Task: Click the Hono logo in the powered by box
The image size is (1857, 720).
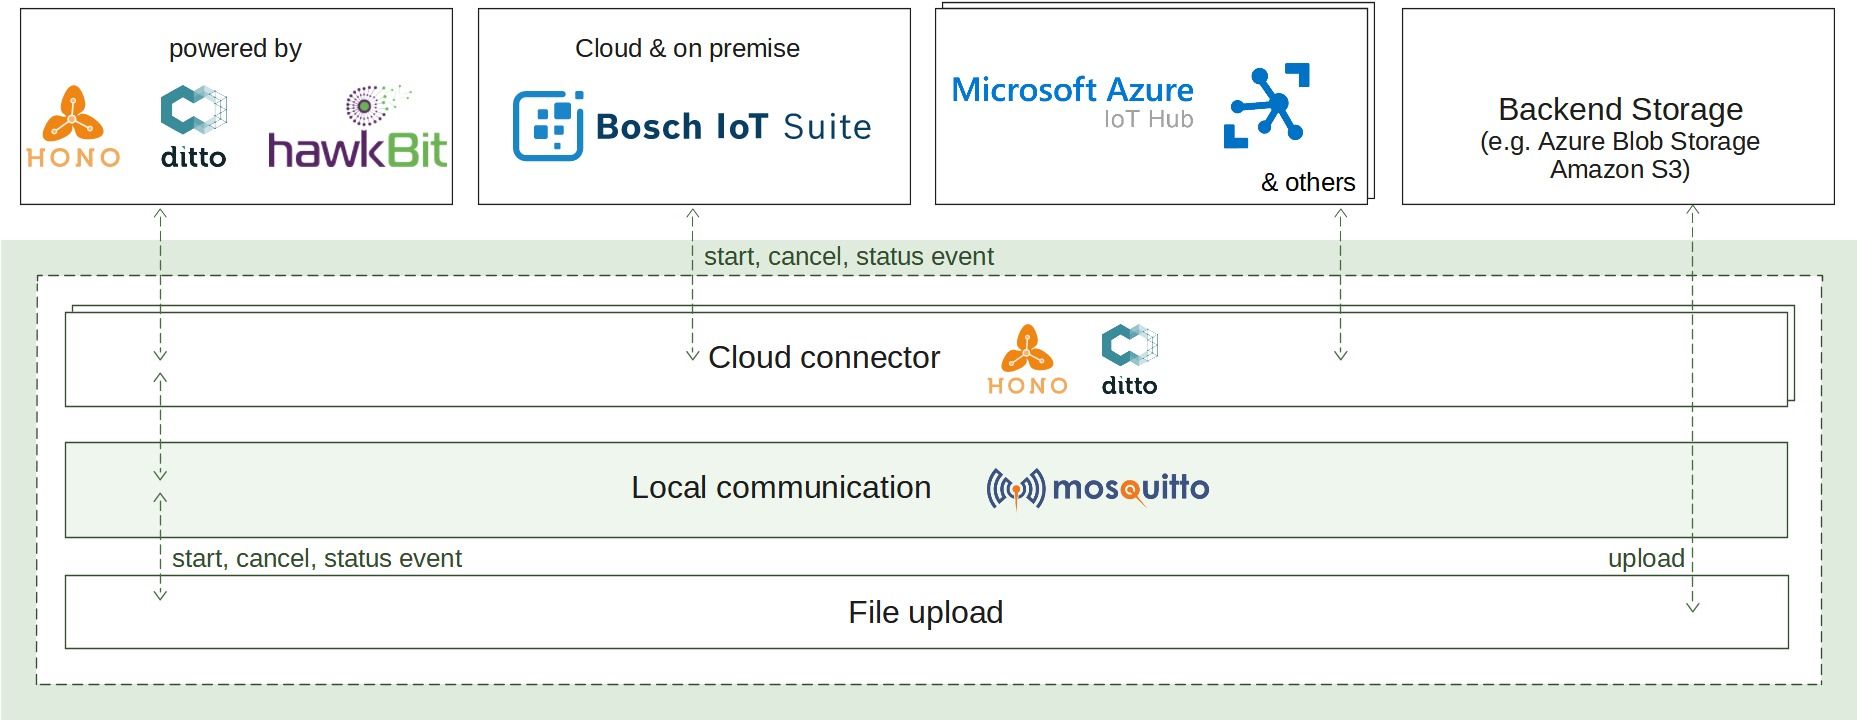Action: pos(73,127)
